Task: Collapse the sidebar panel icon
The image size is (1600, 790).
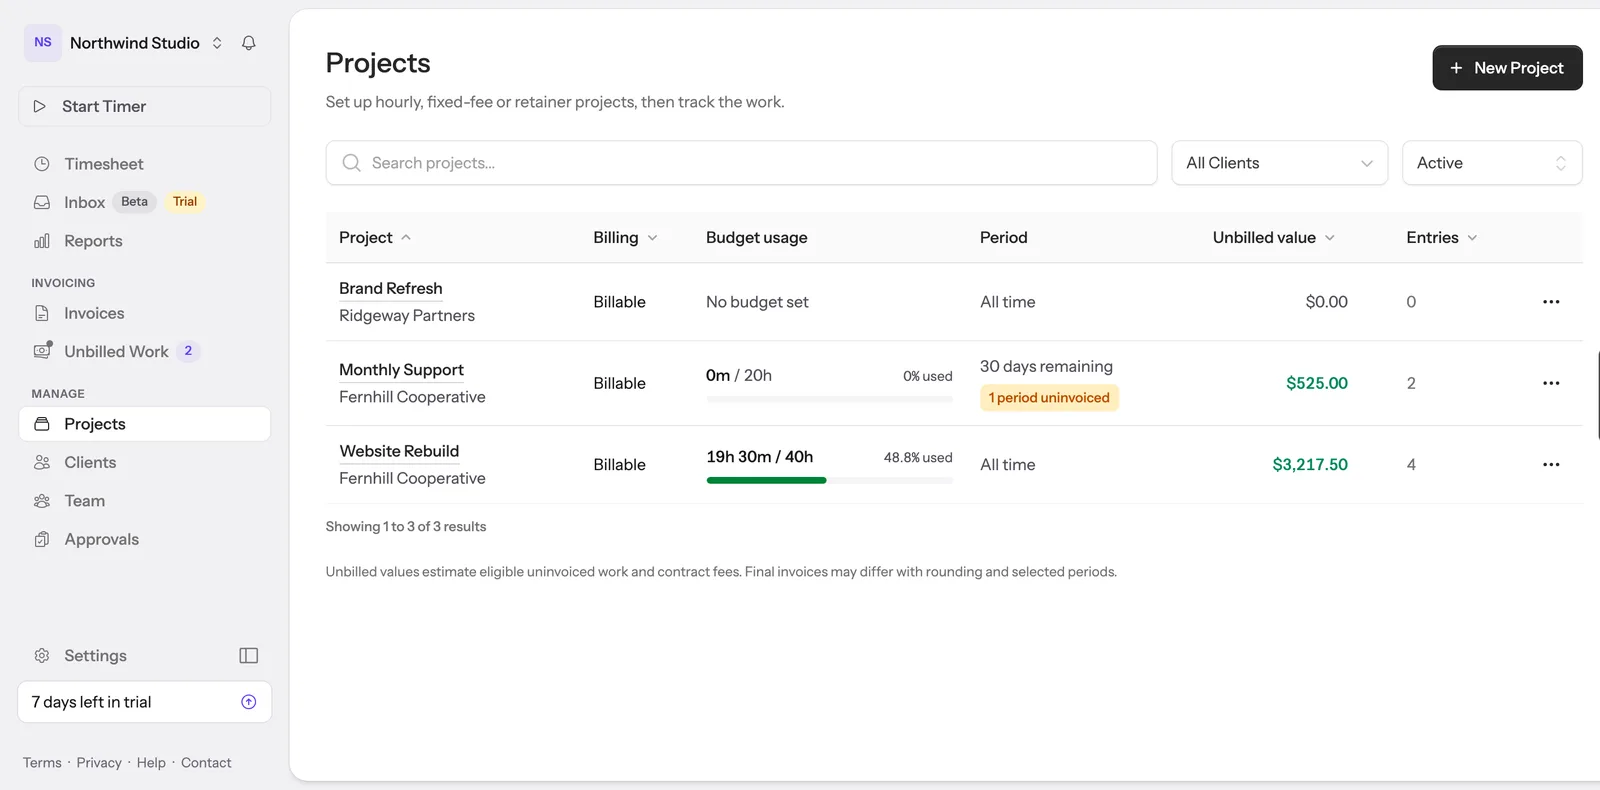Action: (x=249, y=656)
